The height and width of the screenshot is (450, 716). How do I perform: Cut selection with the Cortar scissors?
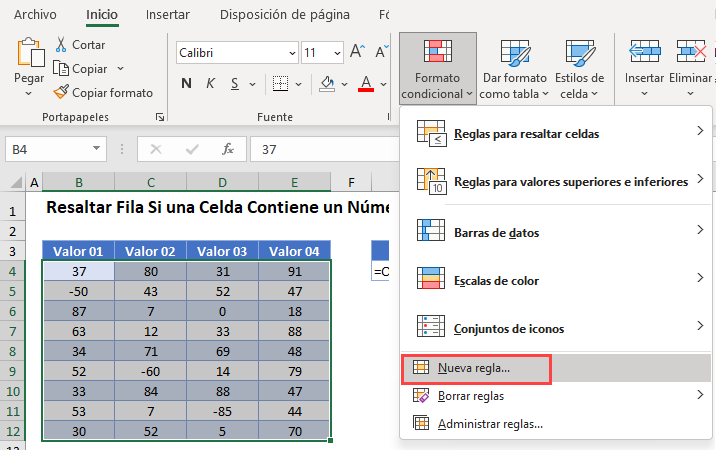(x=61, y=45)
